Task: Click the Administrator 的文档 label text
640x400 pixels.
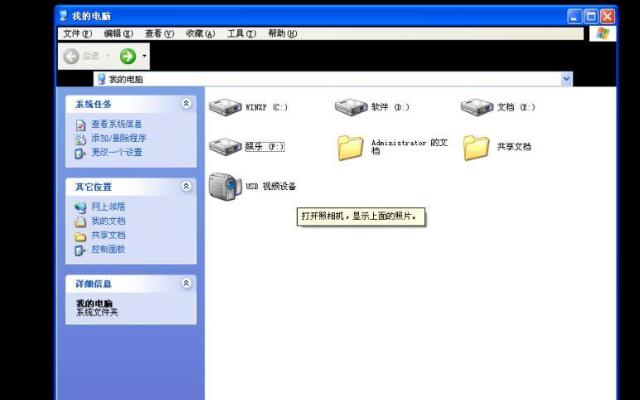Action: (x=409, y=147)
